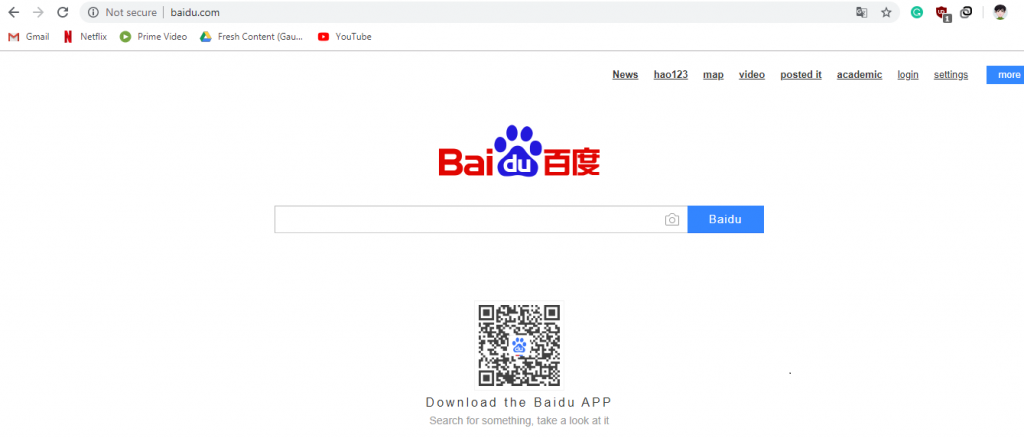Click the spiral extension icon beside the shield
Screen dimensions: 1024x438
coord(967,12)
